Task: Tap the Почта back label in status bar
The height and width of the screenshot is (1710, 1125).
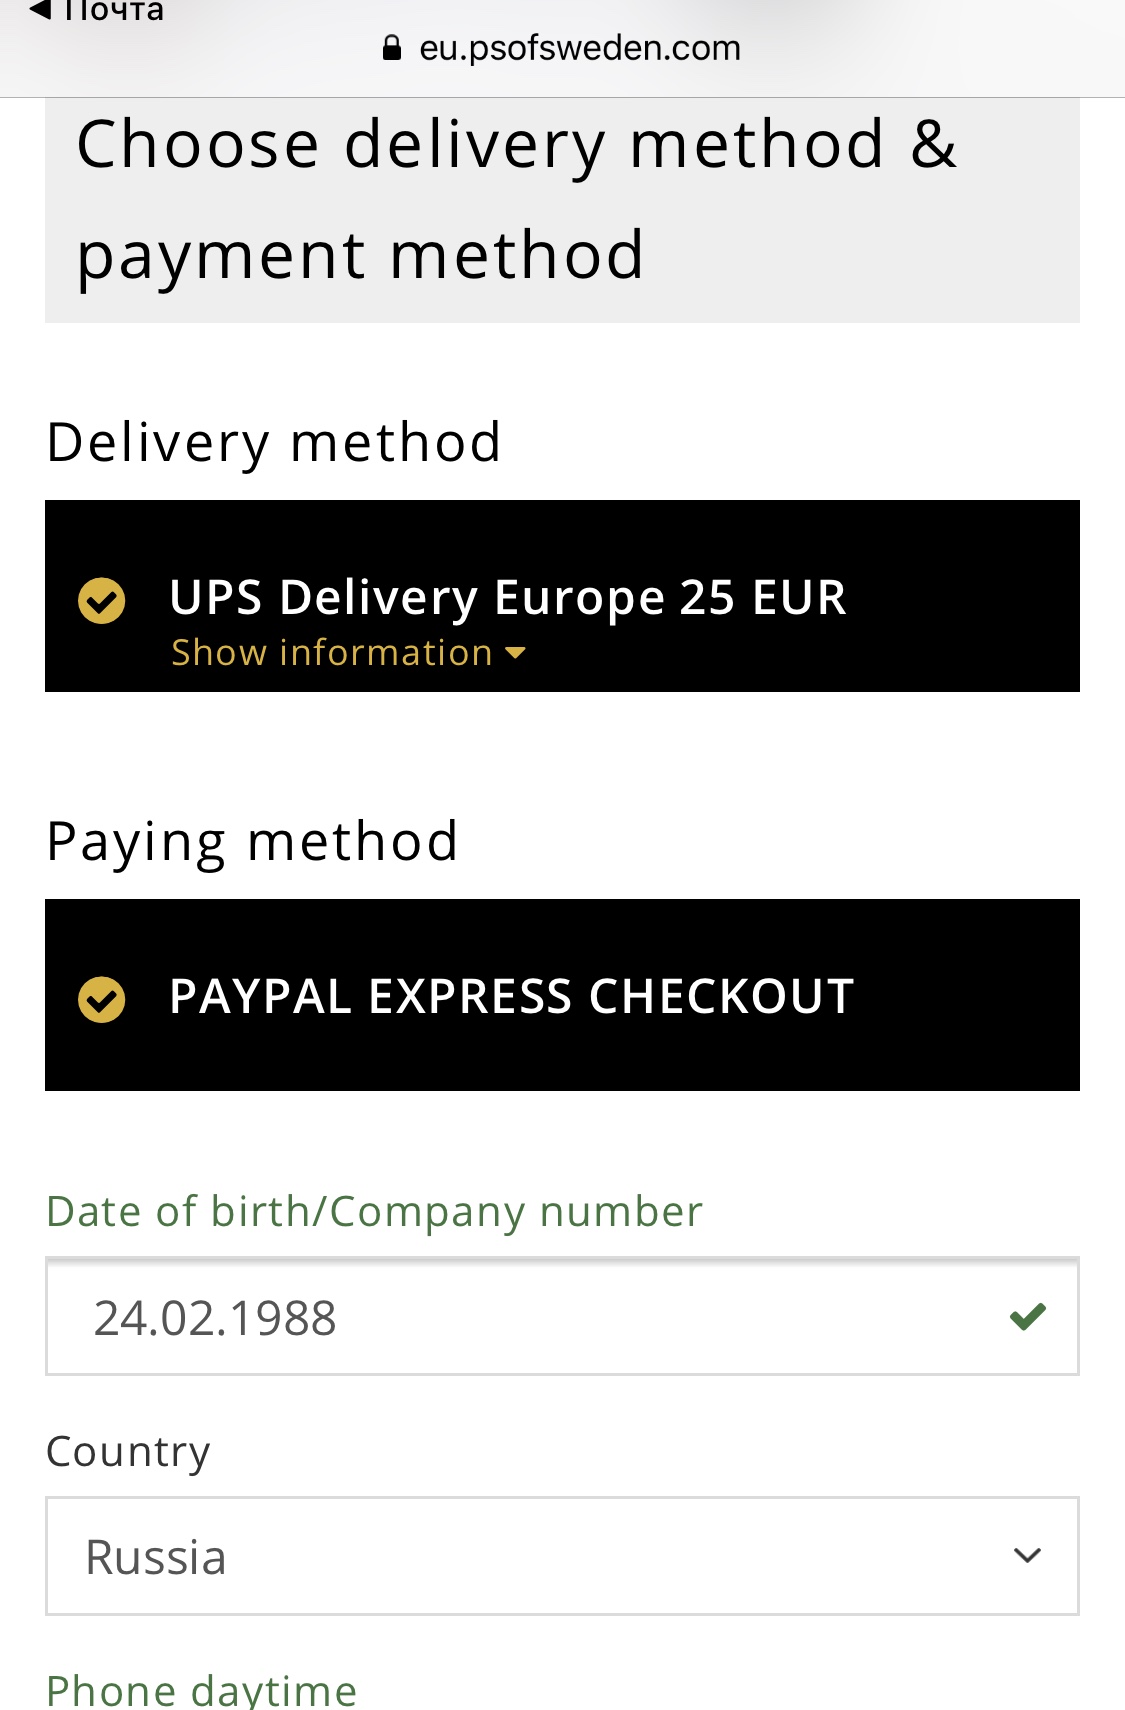Action: [113, 12]
